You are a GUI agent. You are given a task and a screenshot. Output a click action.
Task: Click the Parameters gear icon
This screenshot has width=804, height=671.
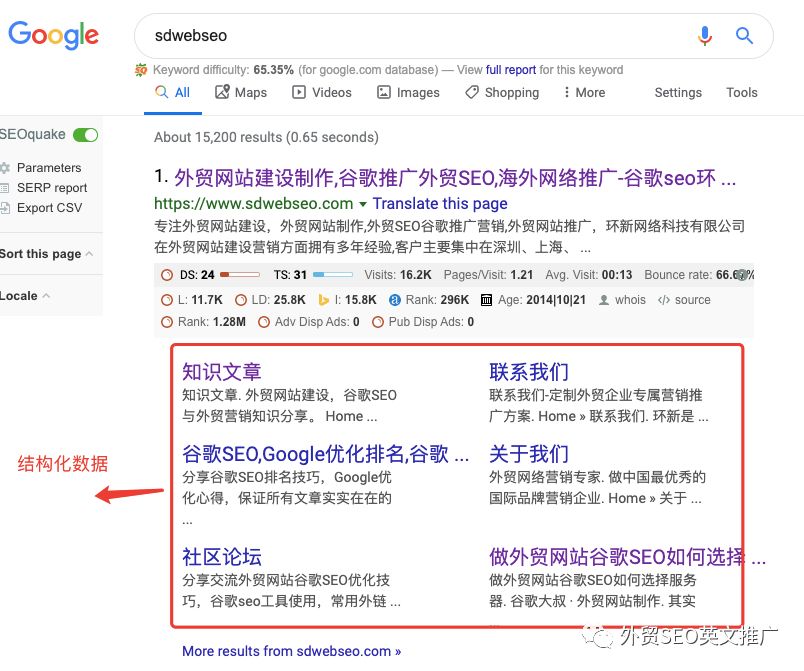5,168
